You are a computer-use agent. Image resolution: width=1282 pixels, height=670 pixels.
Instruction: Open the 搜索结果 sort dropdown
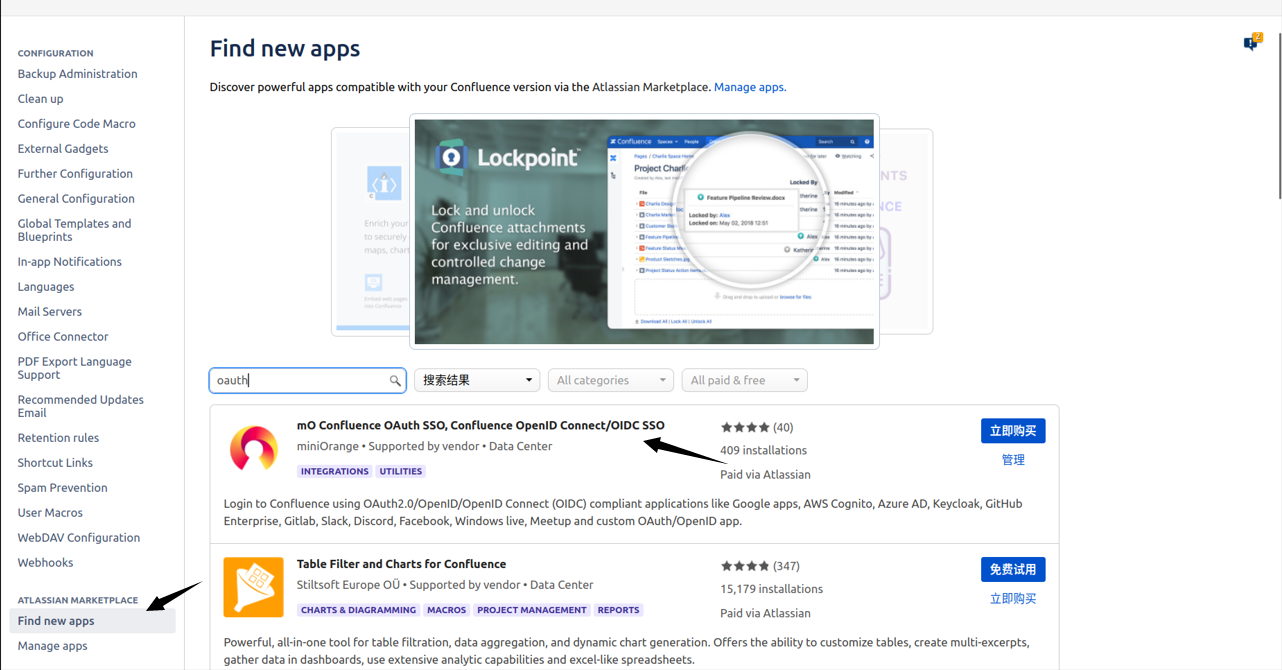coord(476,380)
